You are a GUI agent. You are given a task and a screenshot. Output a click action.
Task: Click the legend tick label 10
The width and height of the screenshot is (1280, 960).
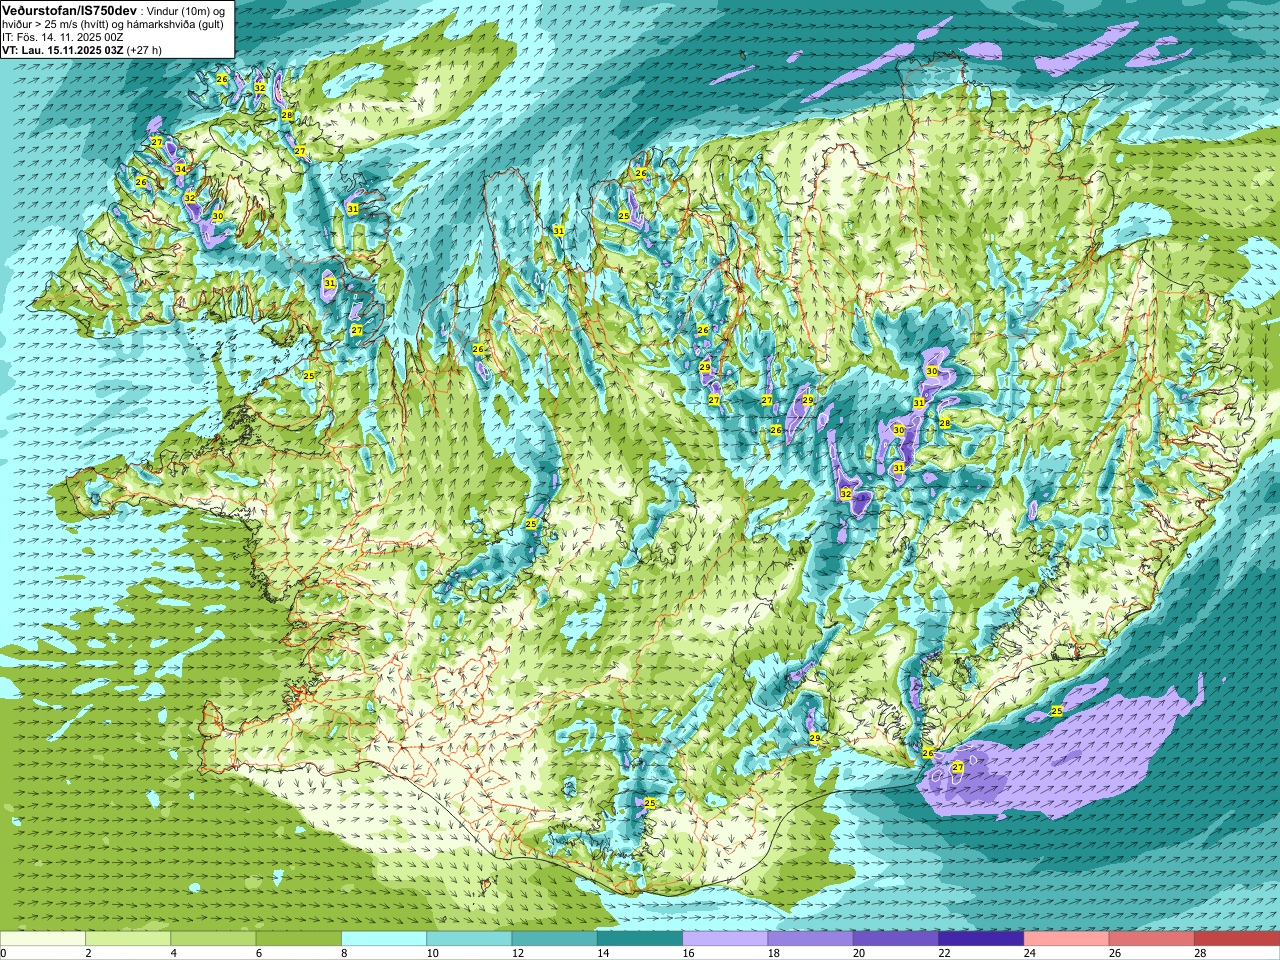click(x=432, y=953)
